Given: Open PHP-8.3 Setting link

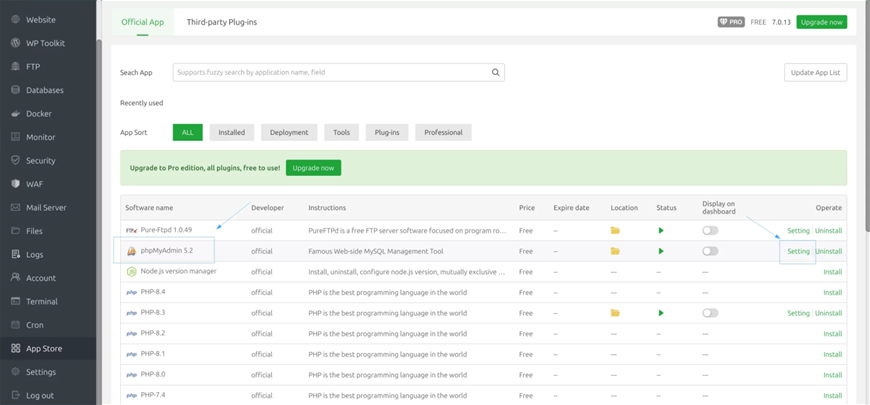Looking at the screenshot, I should point(798,313).
